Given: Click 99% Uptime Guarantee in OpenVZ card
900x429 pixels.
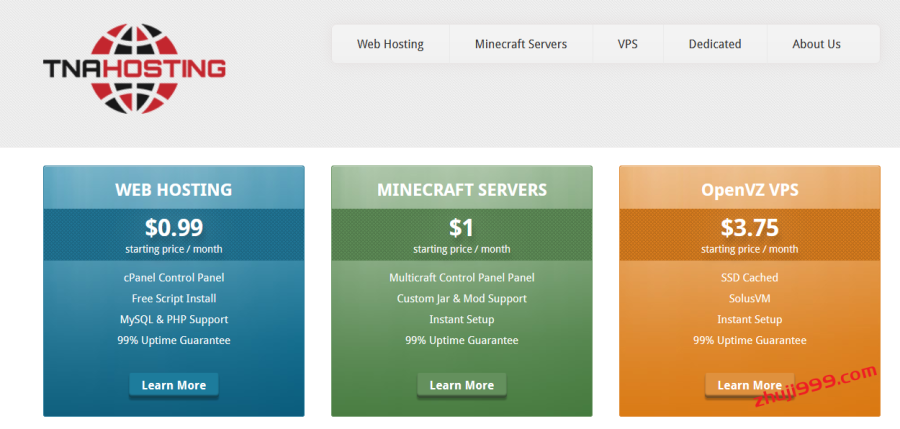Looking at the screenshot, I should 750,341.
